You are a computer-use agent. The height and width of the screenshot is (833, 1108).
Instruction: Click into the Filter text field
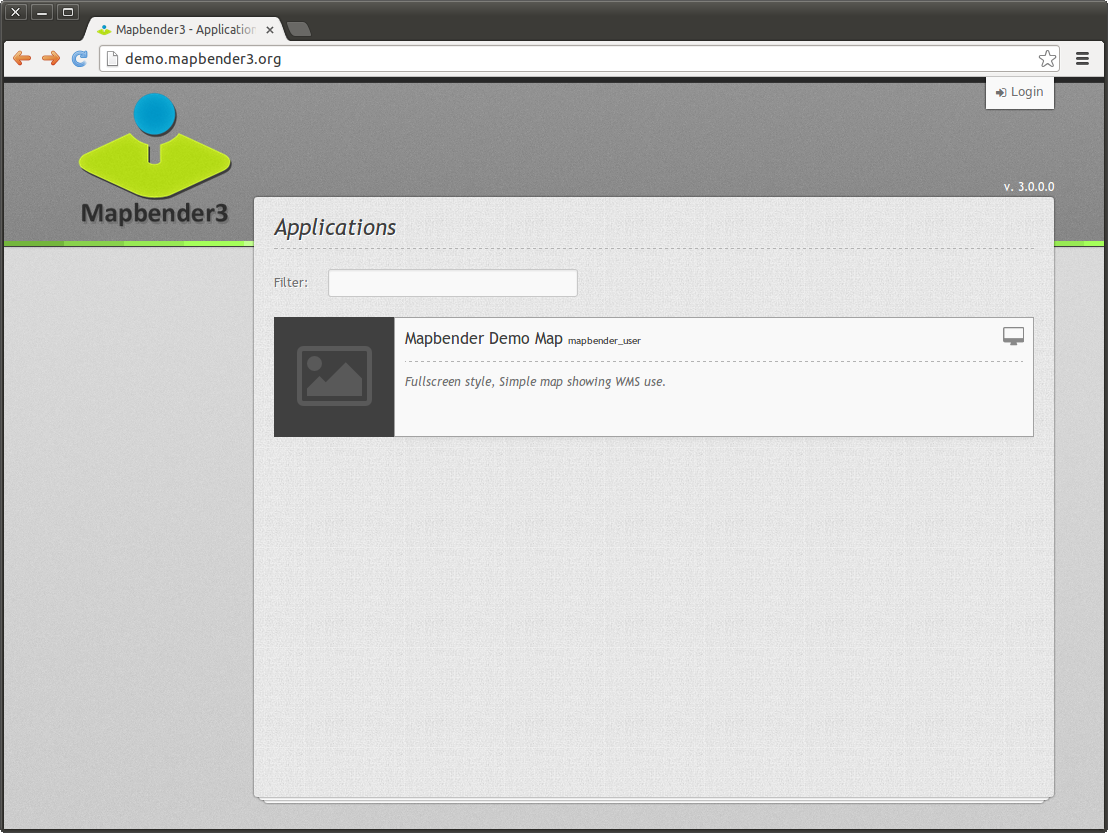[x=453, y=283]
